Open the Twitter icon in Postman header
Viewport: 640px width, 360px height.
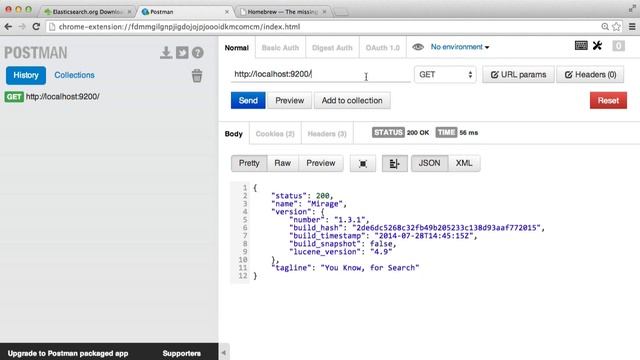[x=182, y=53]
